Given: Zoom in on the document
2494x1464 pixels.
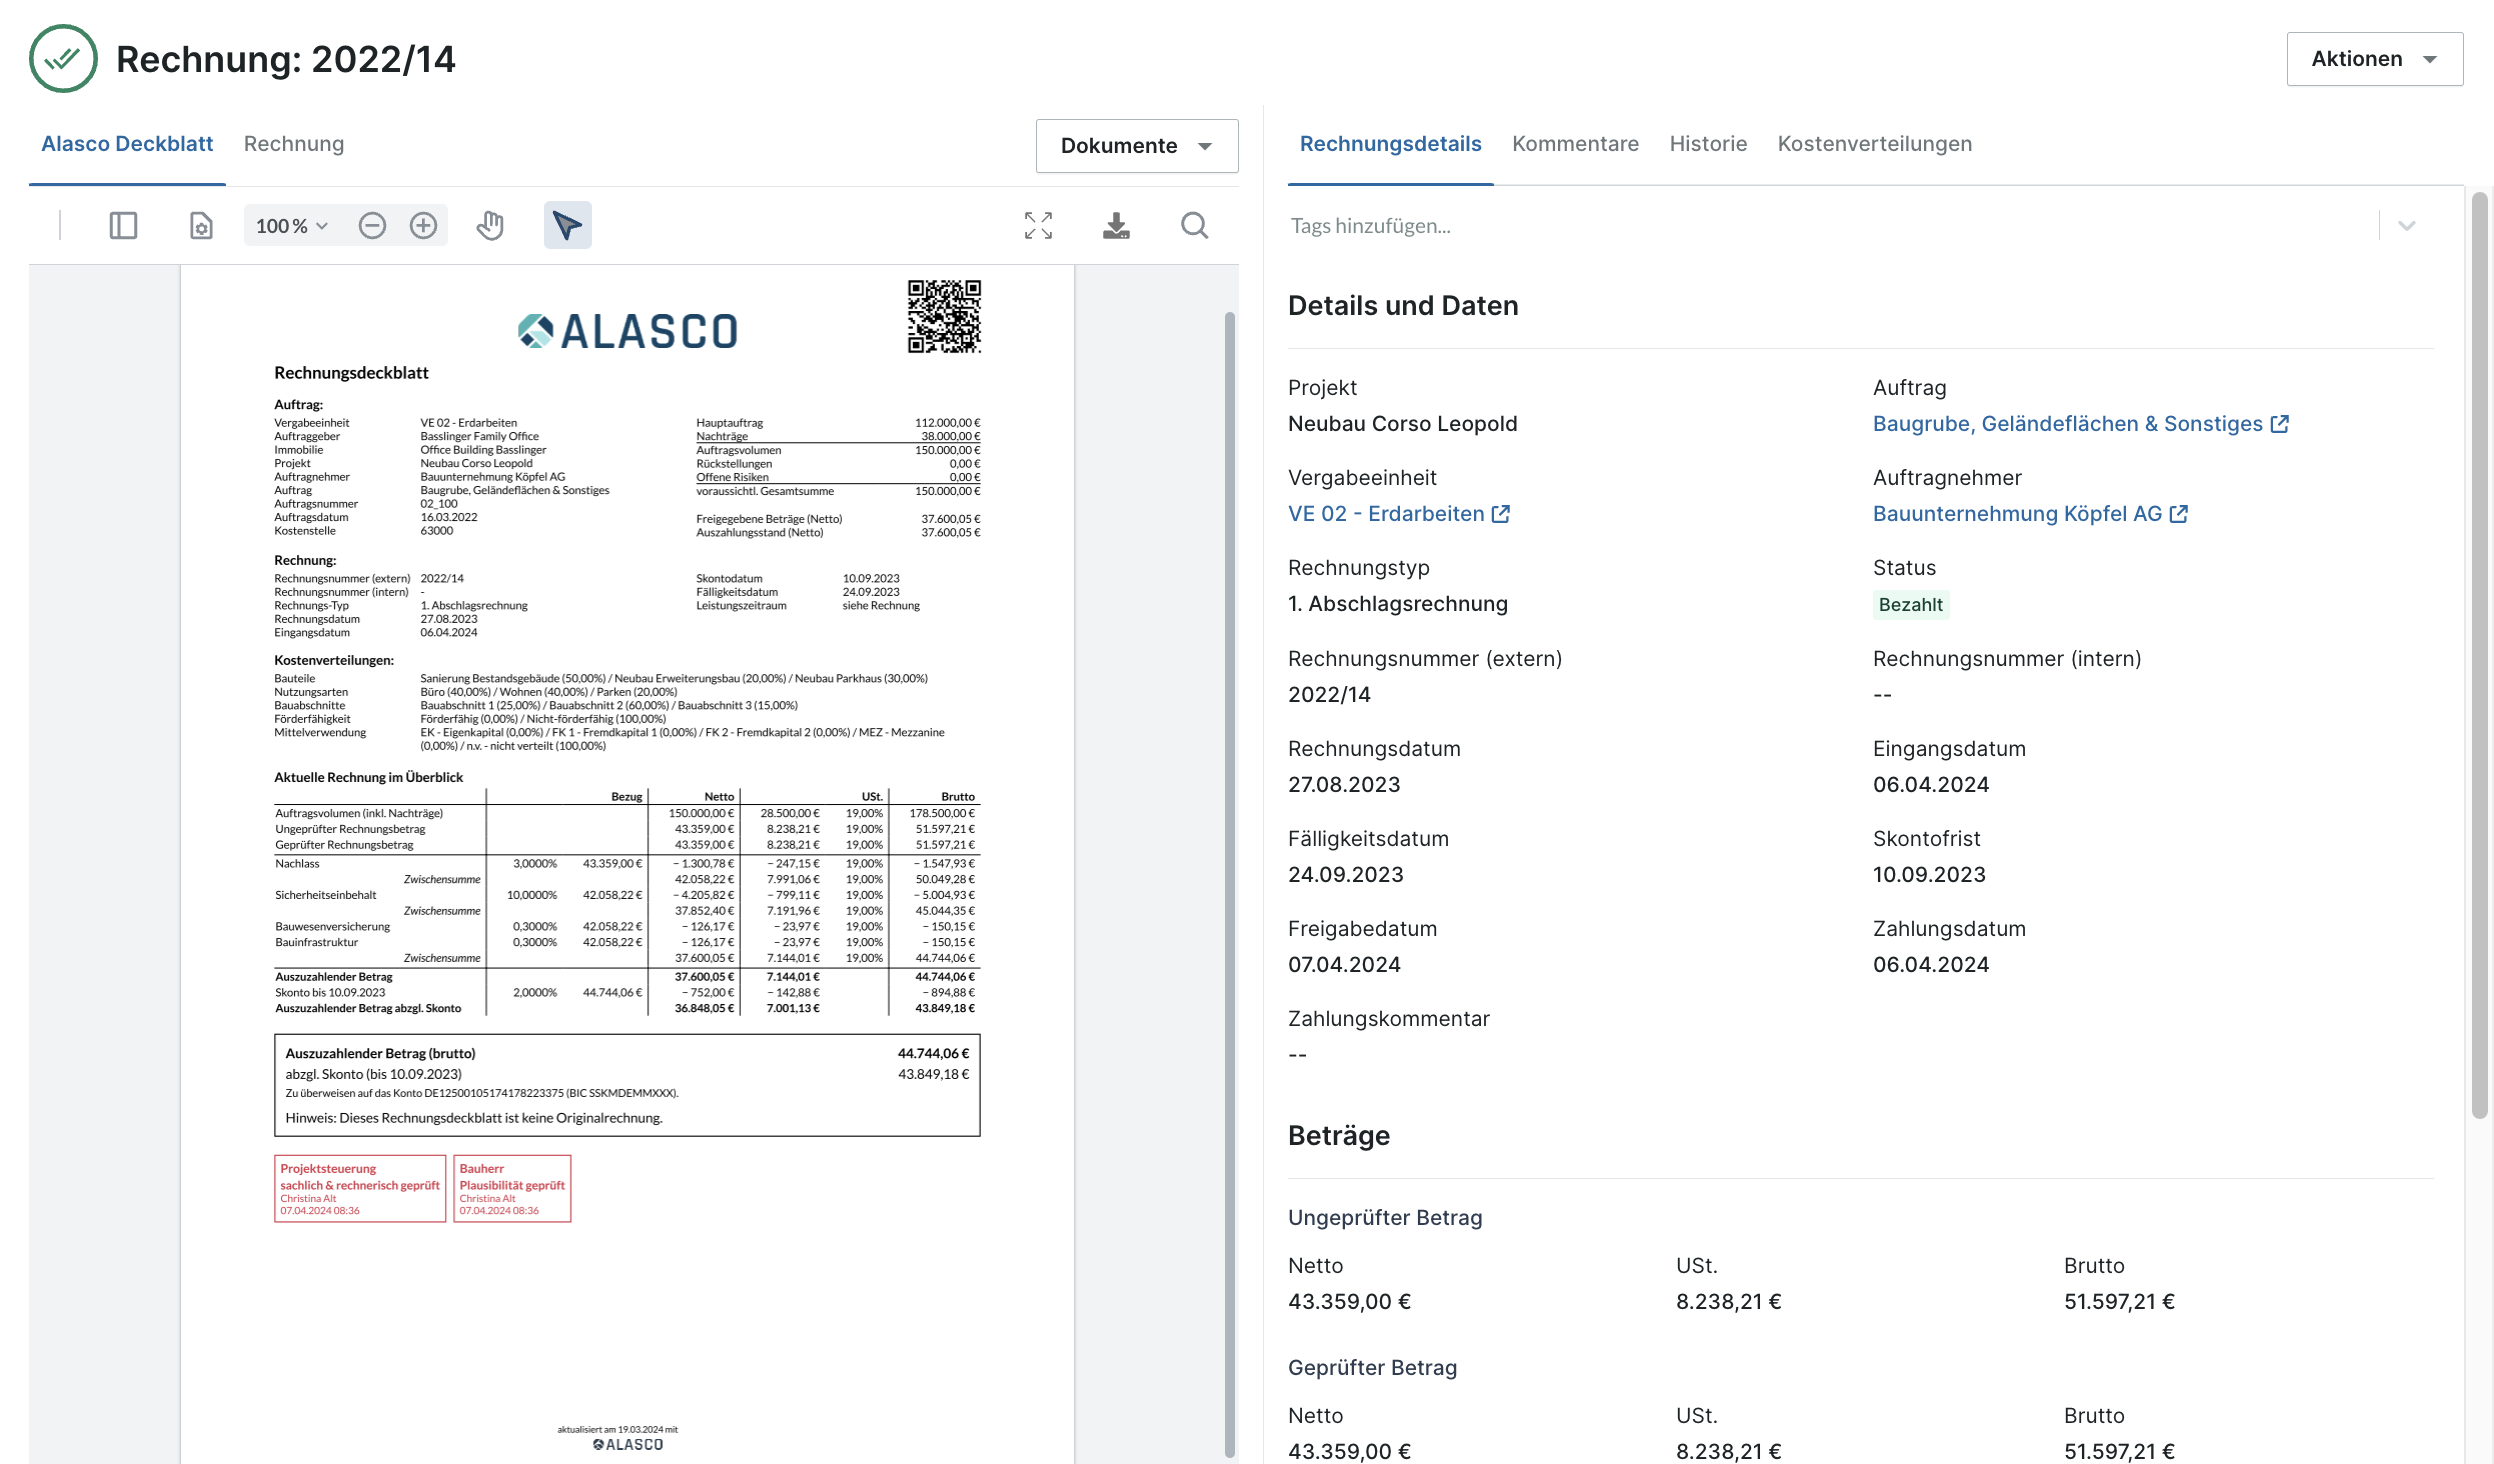Looking at the screenshot, I should click(423, 226).
